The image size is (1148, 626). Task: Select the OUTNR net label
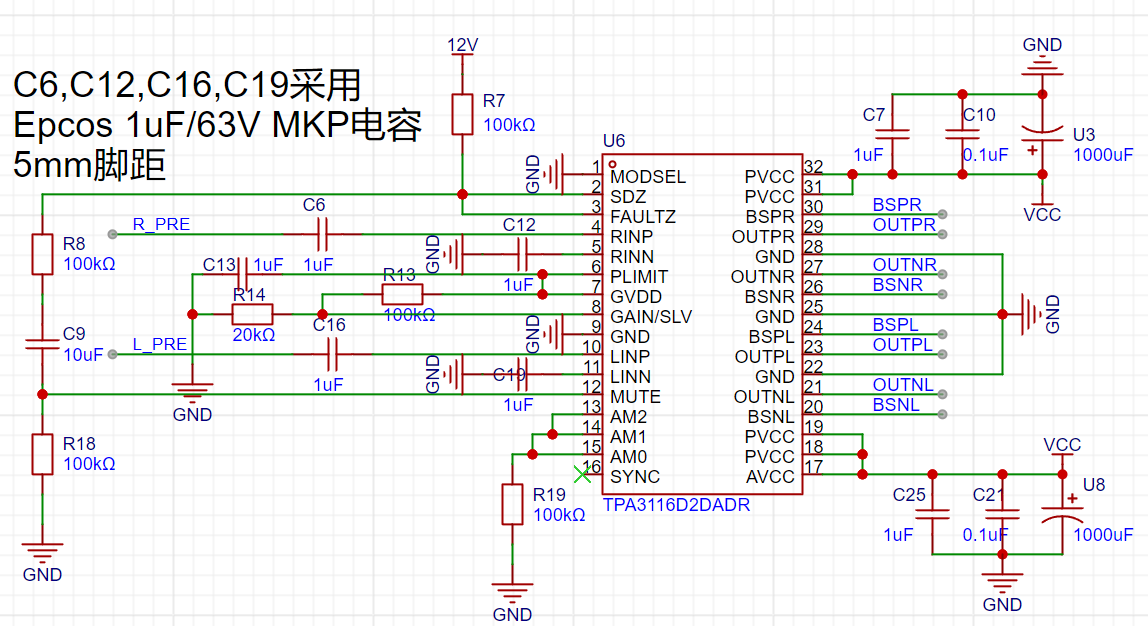coord(904,264)
